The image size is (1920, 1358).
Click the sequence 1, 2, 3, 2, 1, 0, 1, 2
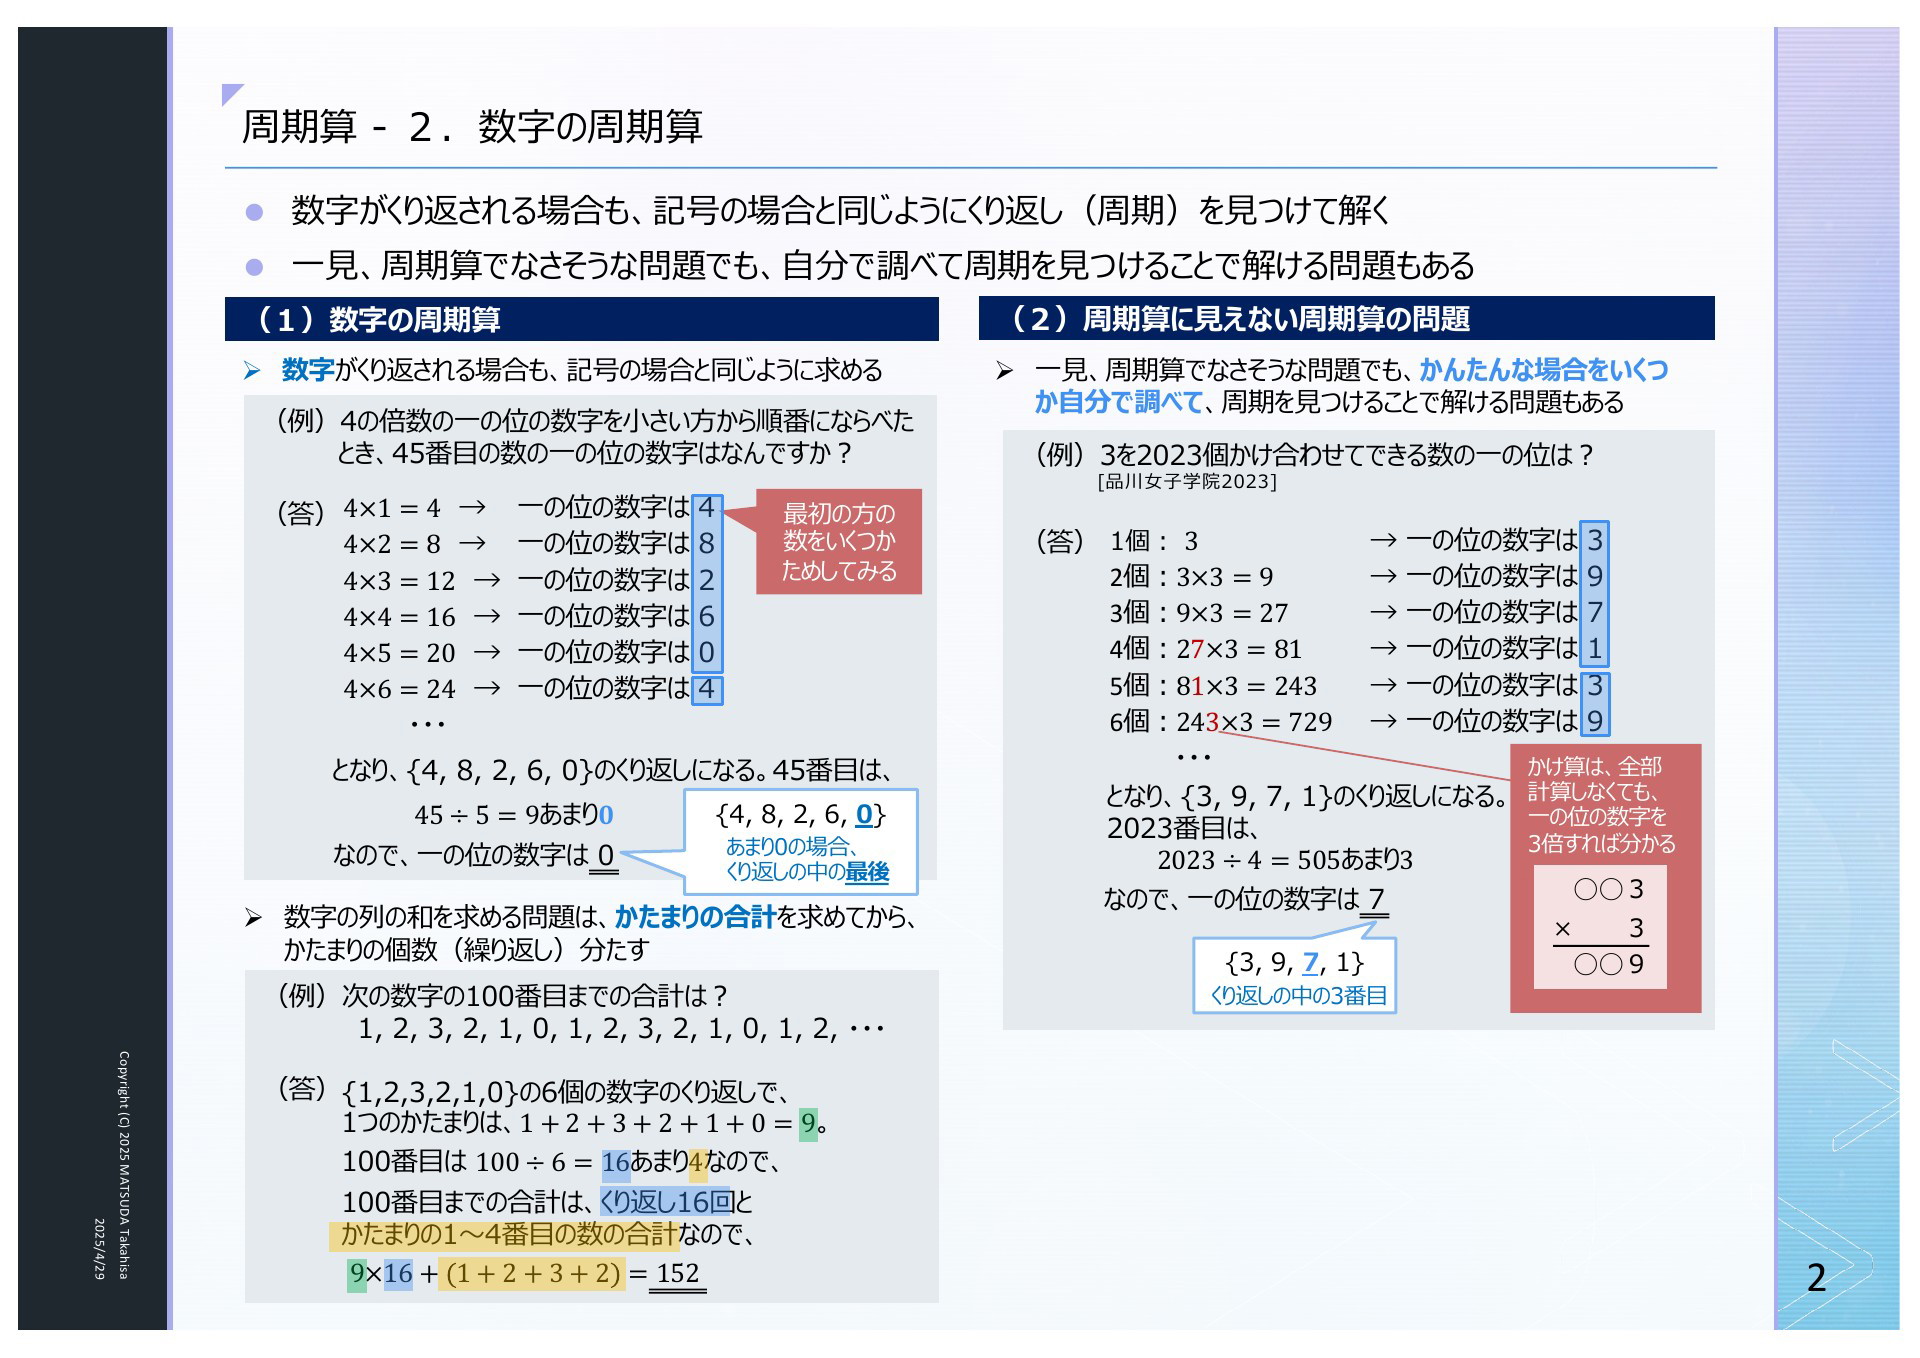point(621,1029)
